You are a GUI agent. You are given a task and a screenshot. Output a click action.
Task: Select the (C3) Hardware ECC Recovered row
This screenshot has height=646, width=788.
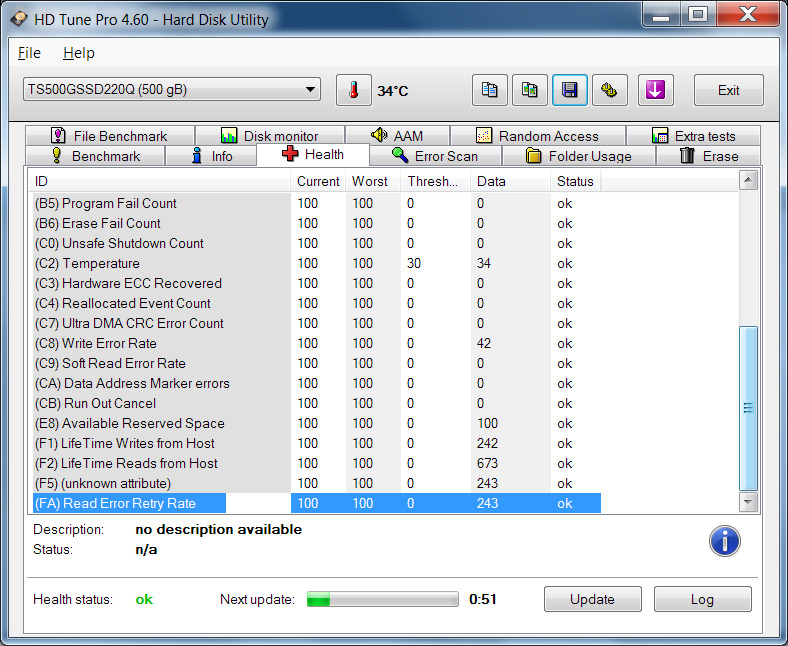(317, 284)
